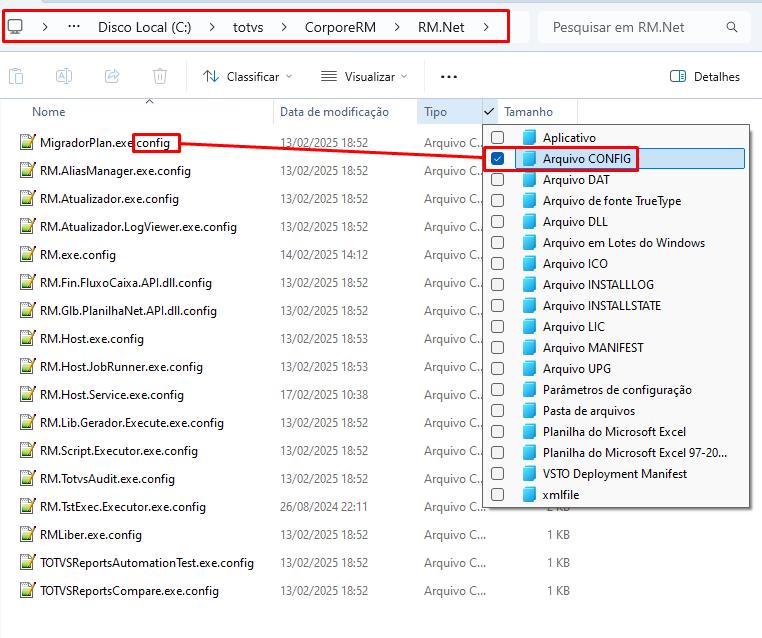The height and width of the screenshot is (638, 762).
Task: Select RM.TstExec.Executor.exe.config file name
Action: (x=122, y=506)
